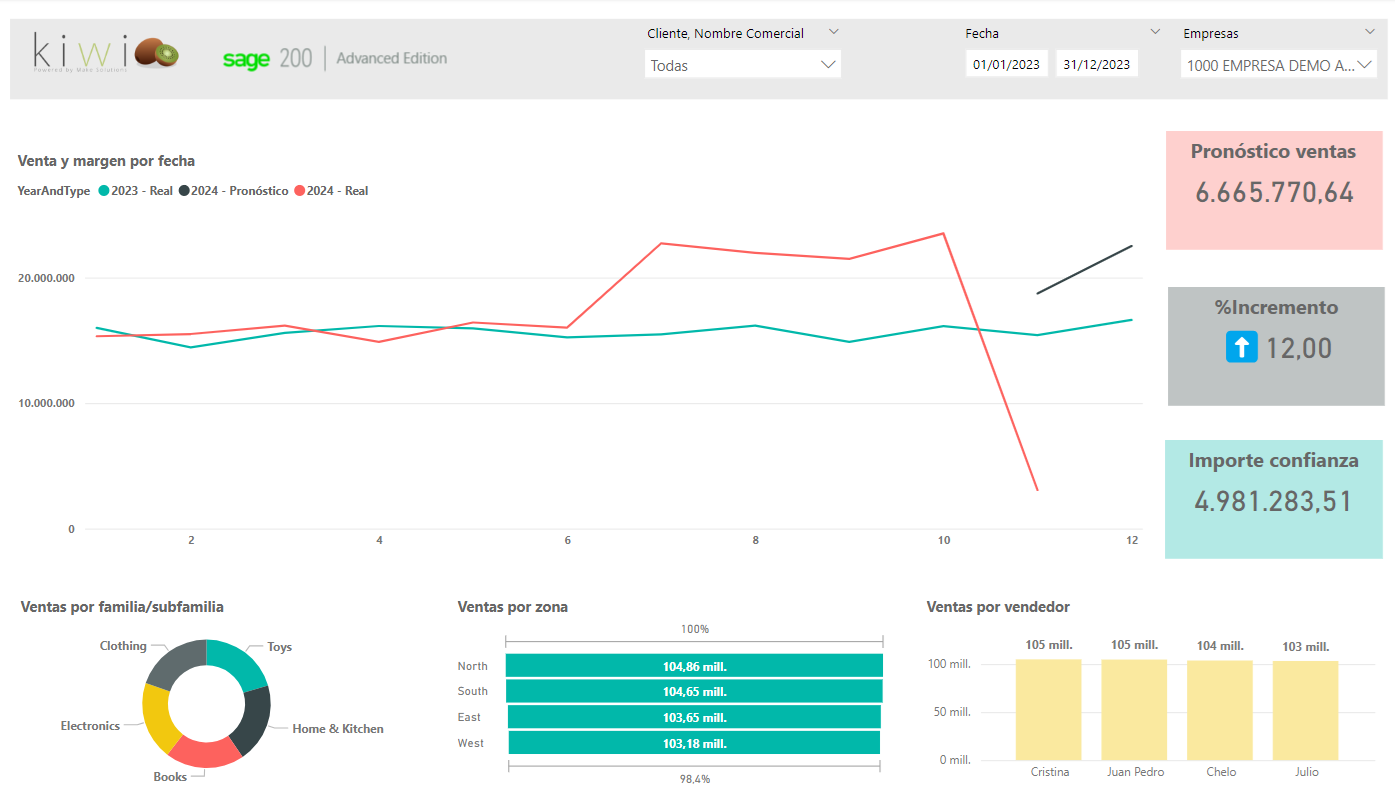Click the Importe confianza card
The height and width of the screenshot is (801, 1395).
tap(1274, 499)
